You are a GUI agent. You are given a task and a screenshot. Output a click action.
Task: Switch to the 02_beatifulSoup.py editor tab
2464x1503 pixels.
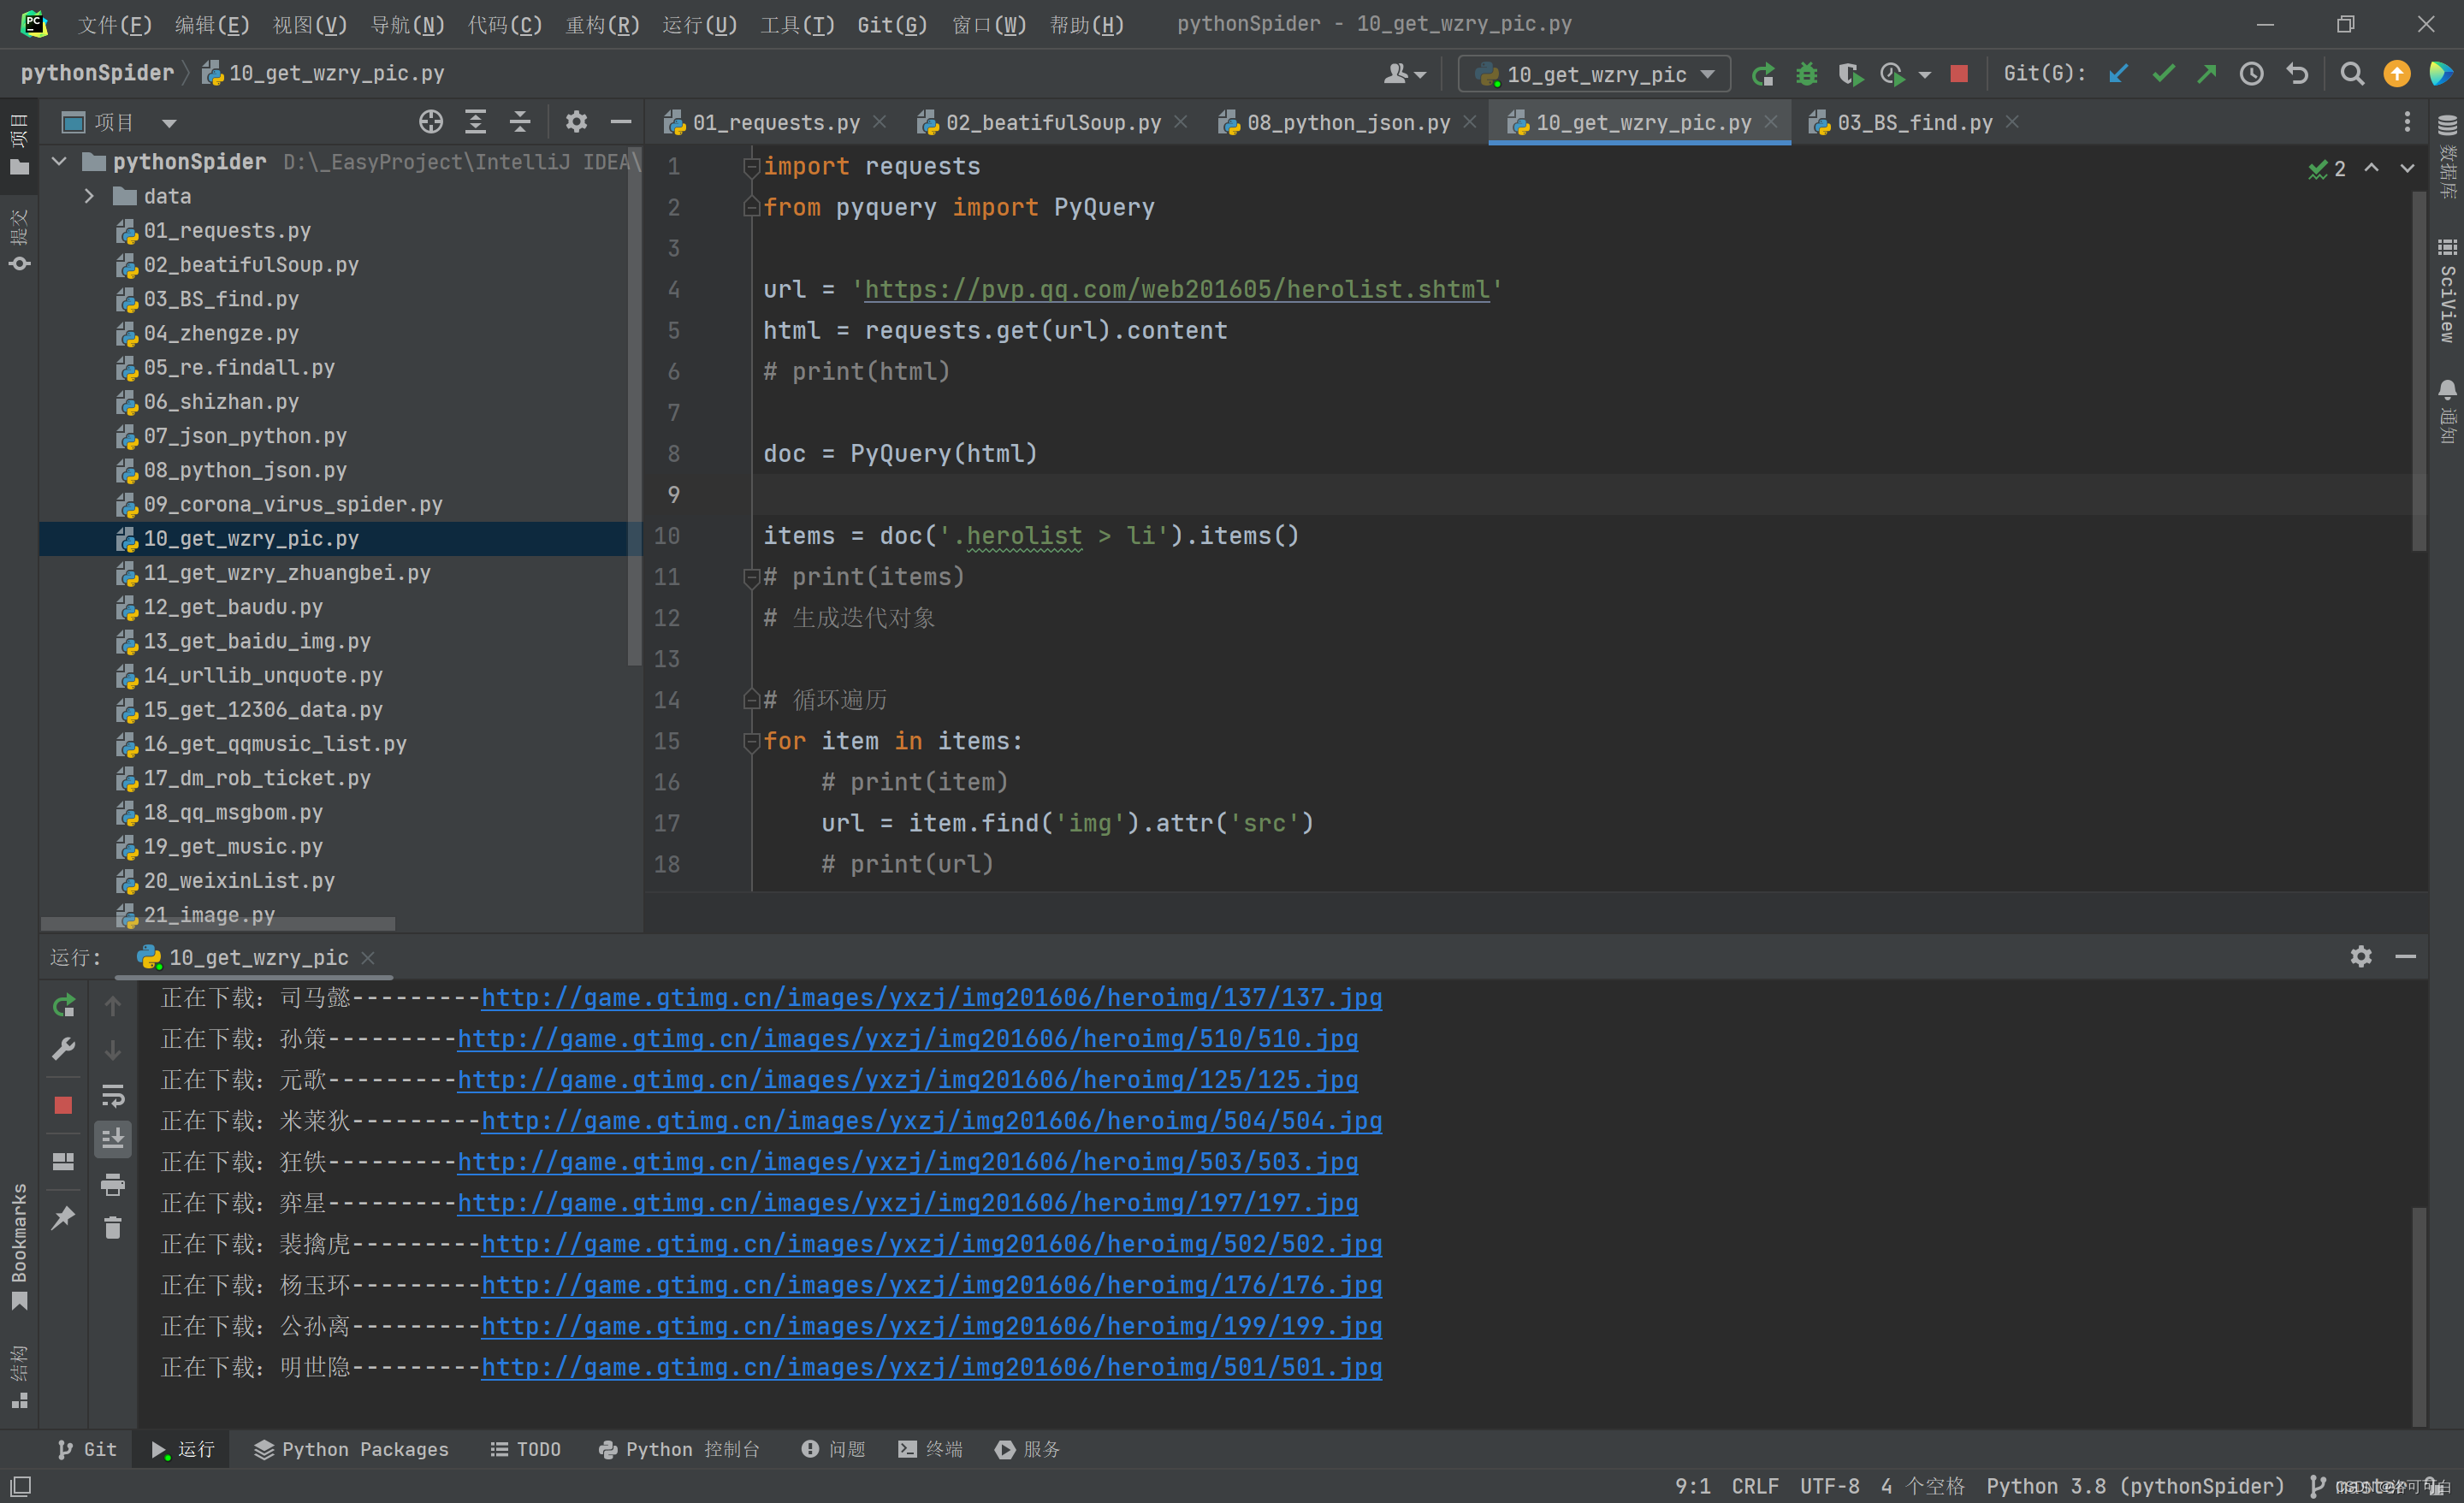point(1052,122)
